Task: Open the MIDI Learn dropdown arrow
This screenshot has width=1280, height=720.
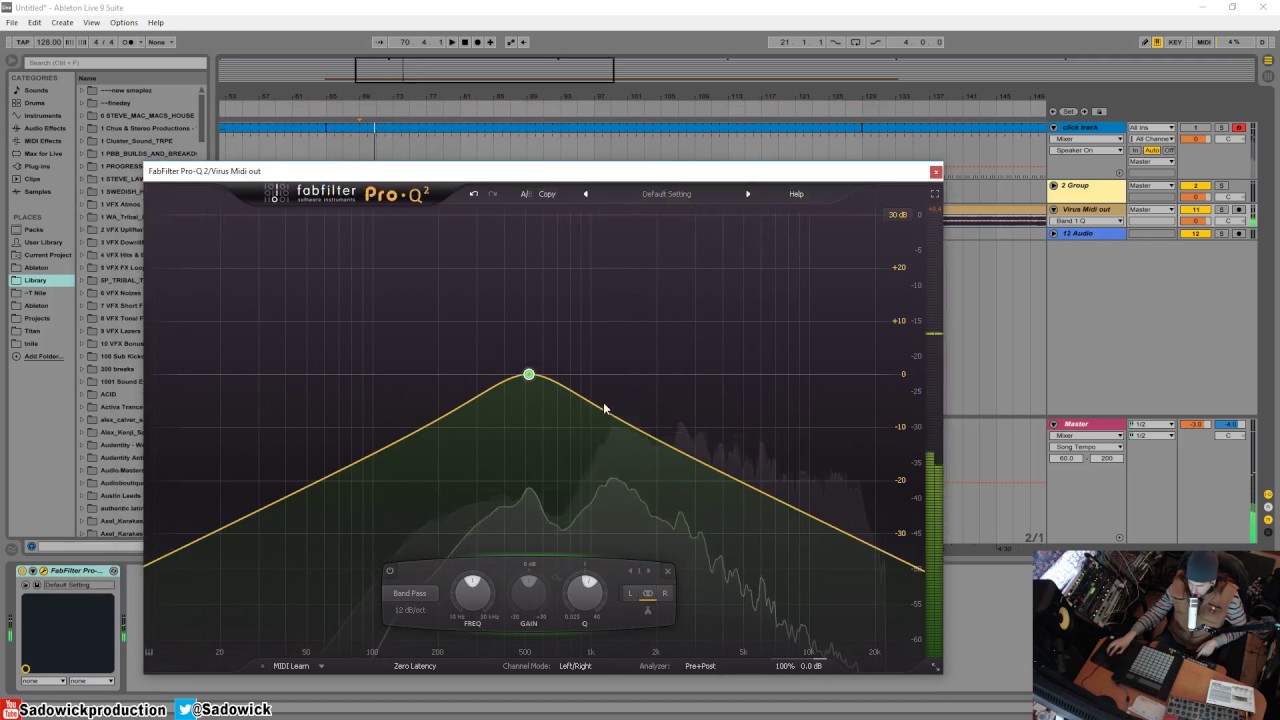Action: pos(321,666)
